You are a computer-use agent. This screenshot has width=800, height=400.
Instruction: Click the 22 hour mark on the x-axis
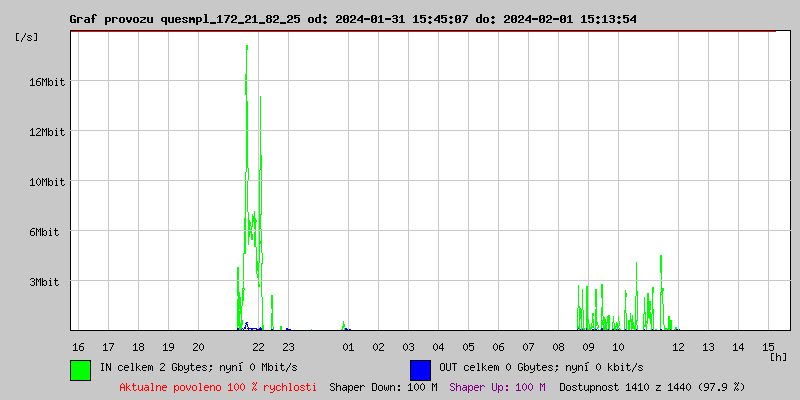coord(258,347)
